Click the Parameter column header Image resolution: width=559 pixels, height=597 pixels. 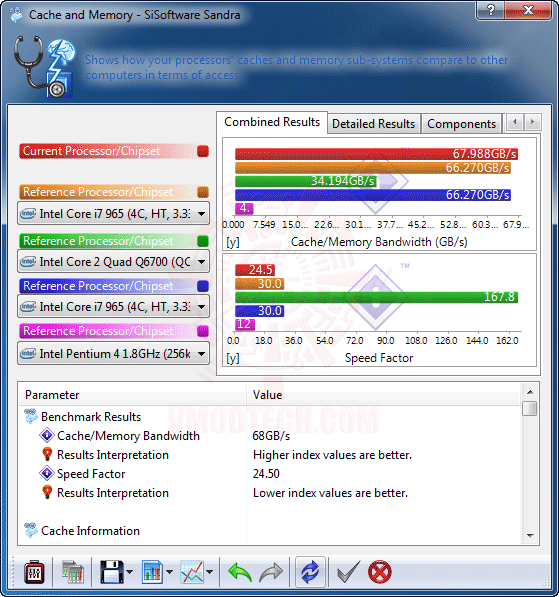click(132, 395)
